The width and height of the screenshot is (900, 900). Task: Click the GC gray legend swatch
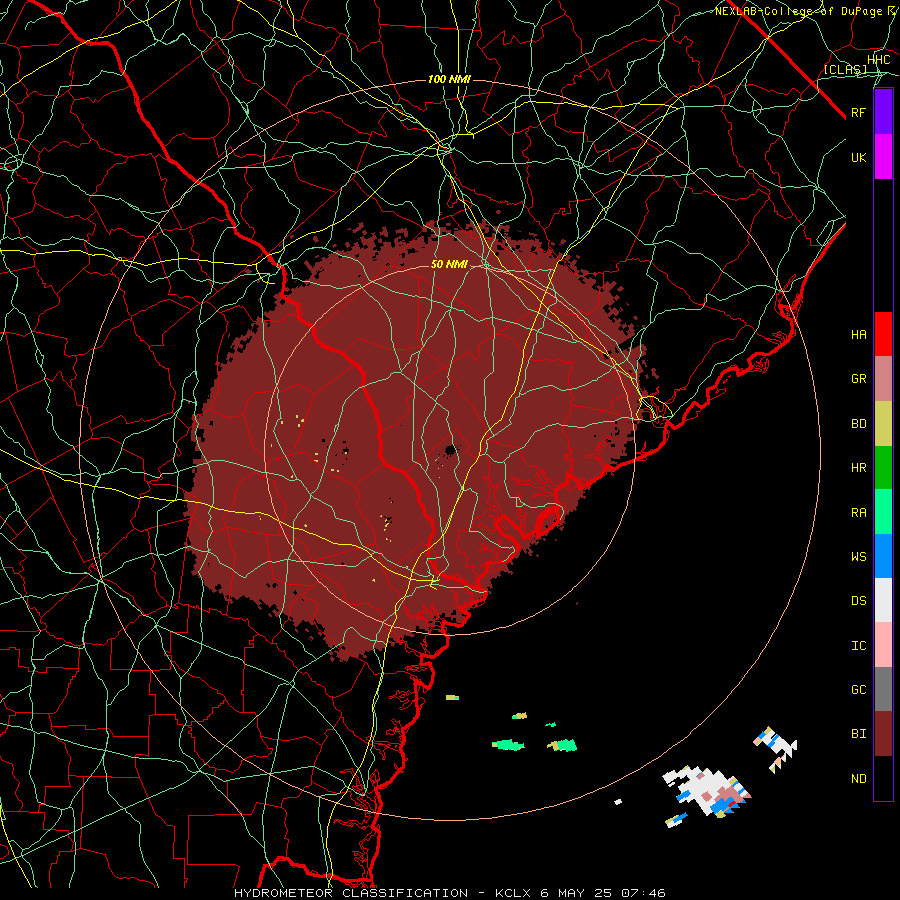[x=883, y=689]
